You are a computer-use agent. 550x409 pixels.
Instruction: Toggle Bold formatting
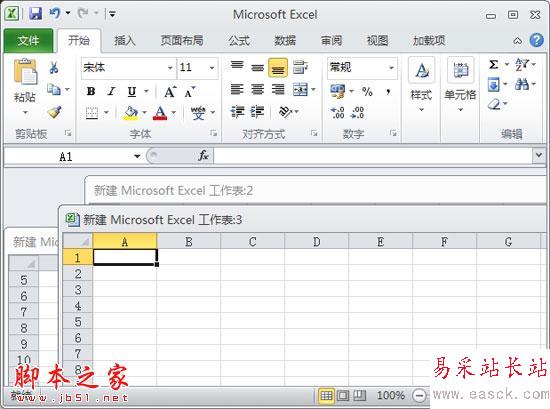point(91,92)
